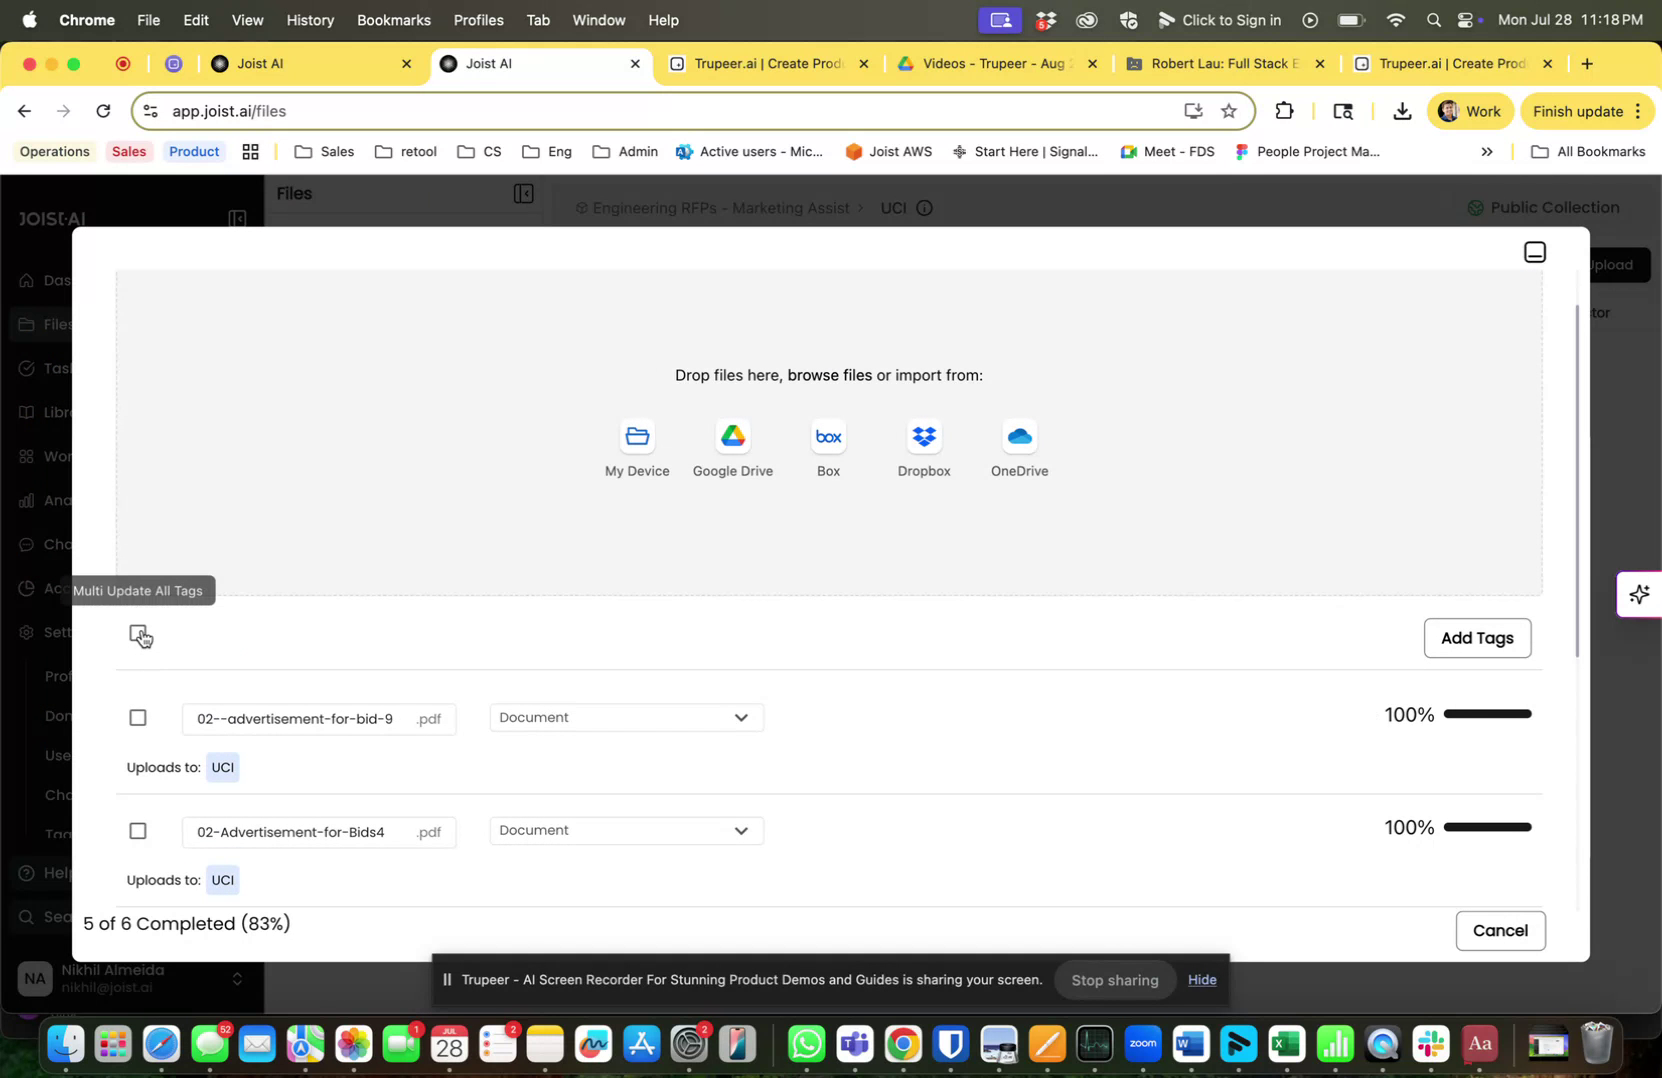Import files from Google Drive

(732, 447)
